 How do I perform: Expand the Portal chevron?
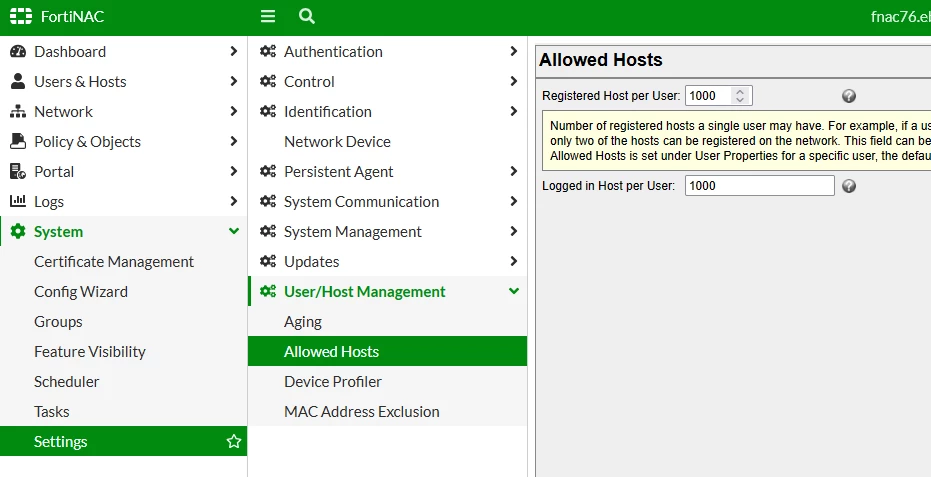233,172
